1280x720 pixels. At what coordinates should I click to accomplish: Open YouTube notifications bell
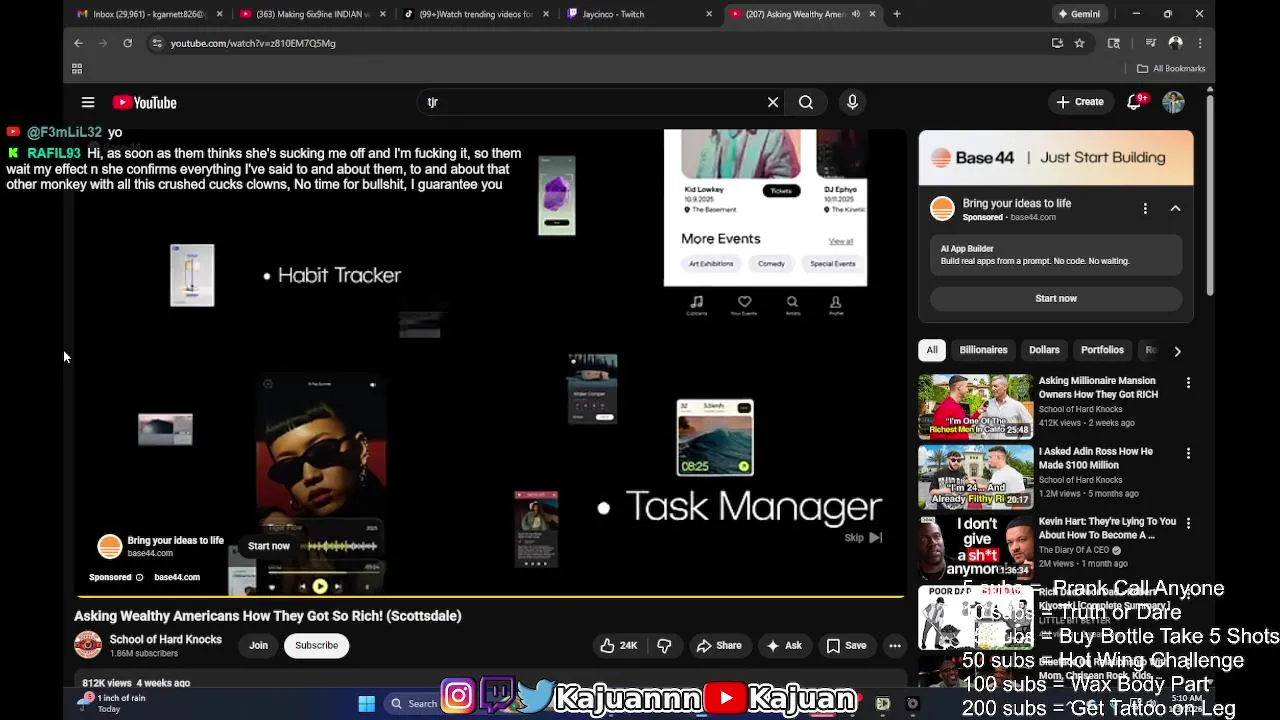click(x=1134, y=102)
